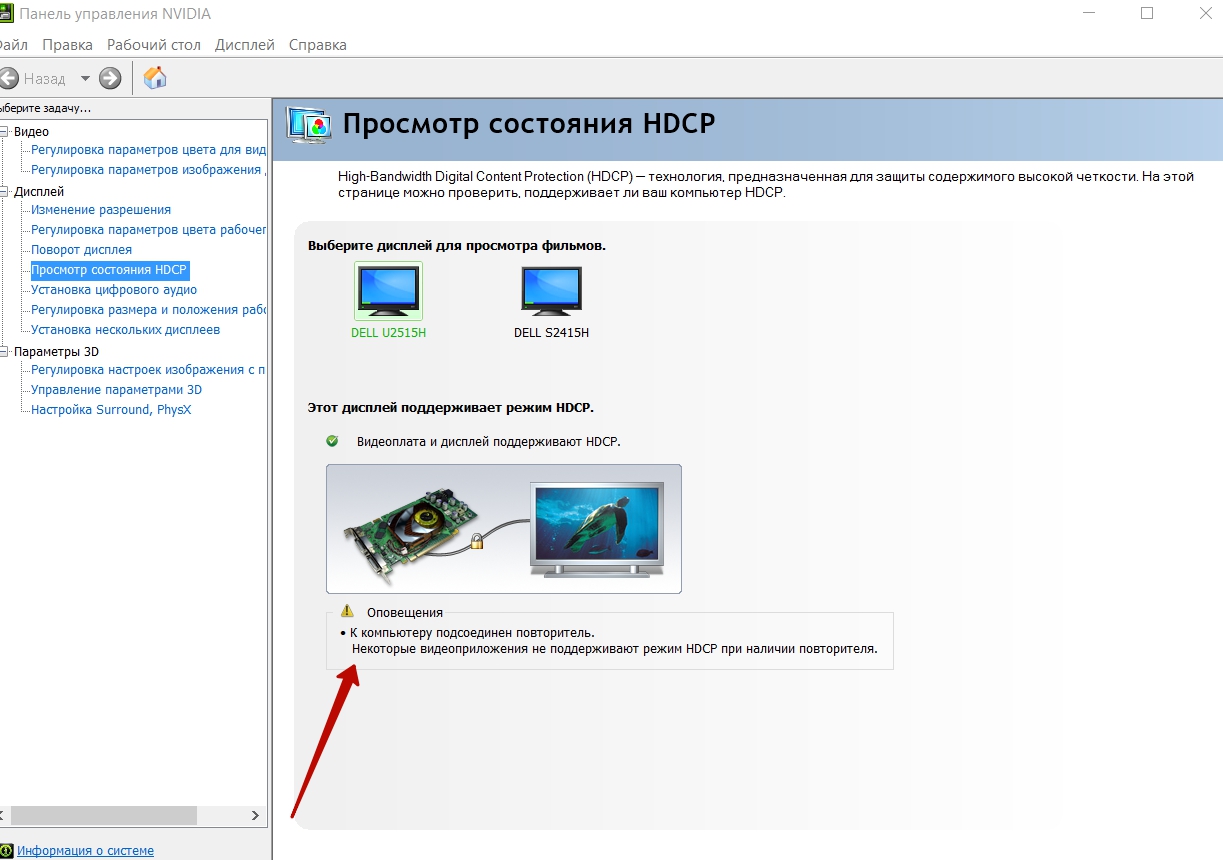The height and width of the screenshot is (860, 1223).
Task: Click the DELL S2415H label
Action: 551,333
